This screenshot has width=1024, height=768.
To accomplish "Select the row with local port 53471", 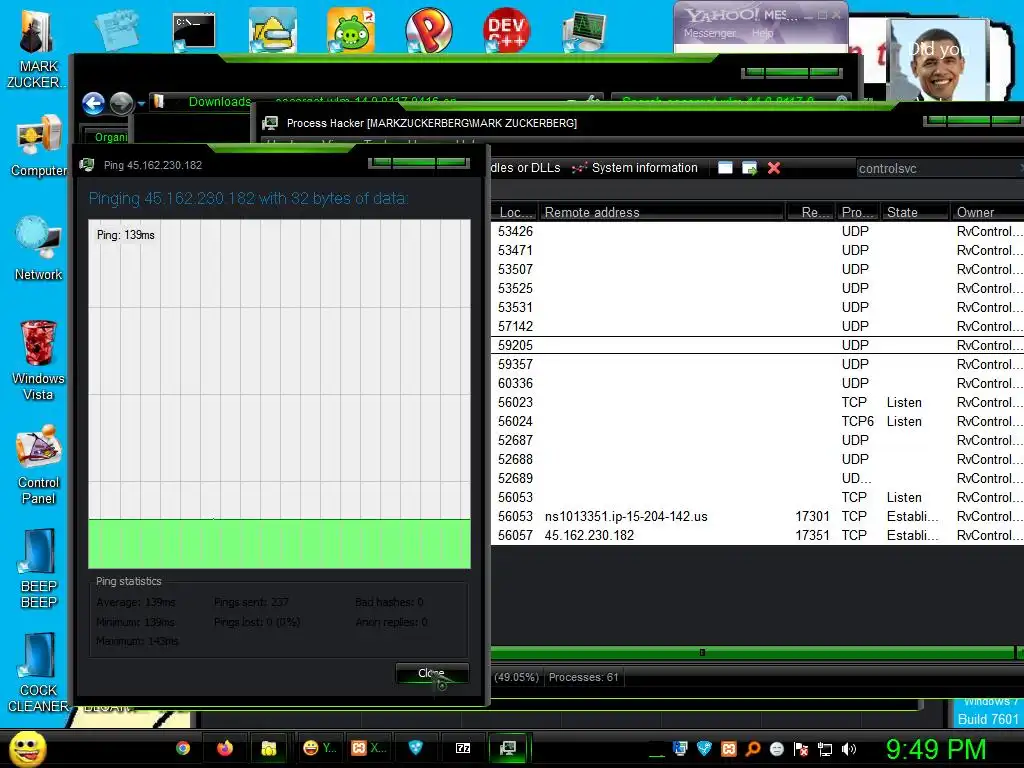I will coord(758,250).
